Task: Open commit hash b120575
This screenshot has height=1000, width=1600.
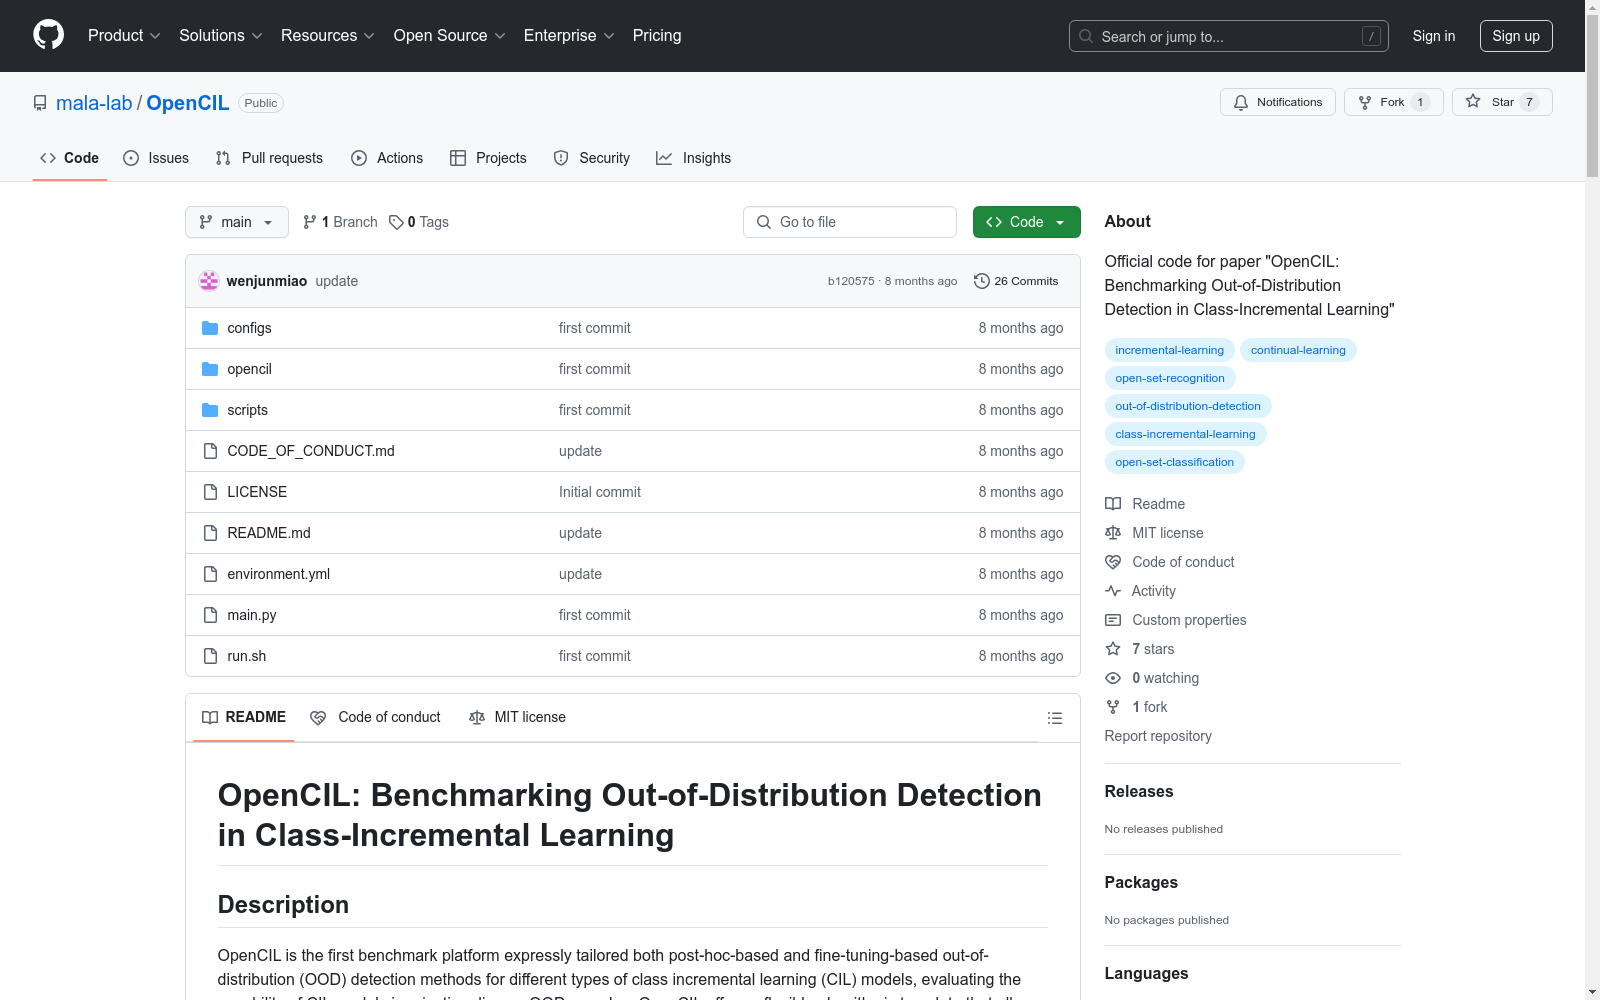Action: click(x=851, y=281)
